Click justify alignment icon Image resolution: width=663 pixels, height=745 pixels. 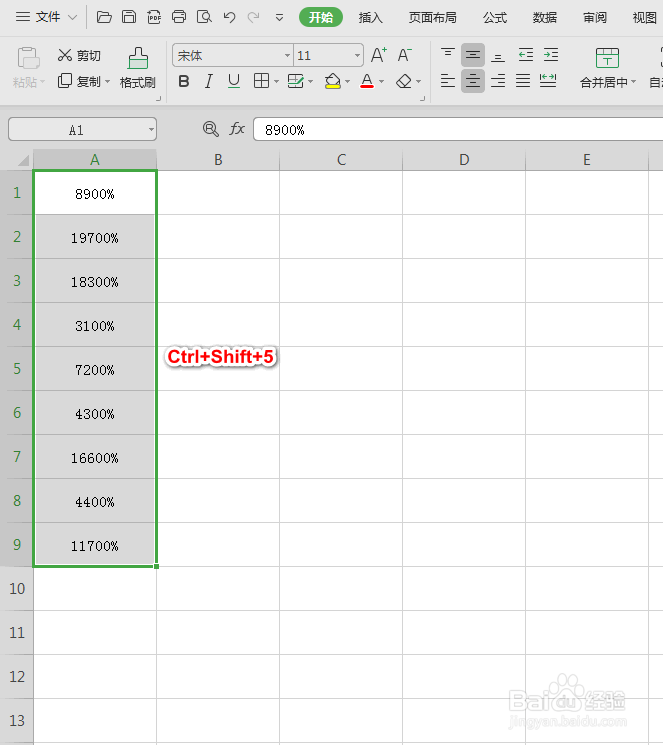pos(523,81)
